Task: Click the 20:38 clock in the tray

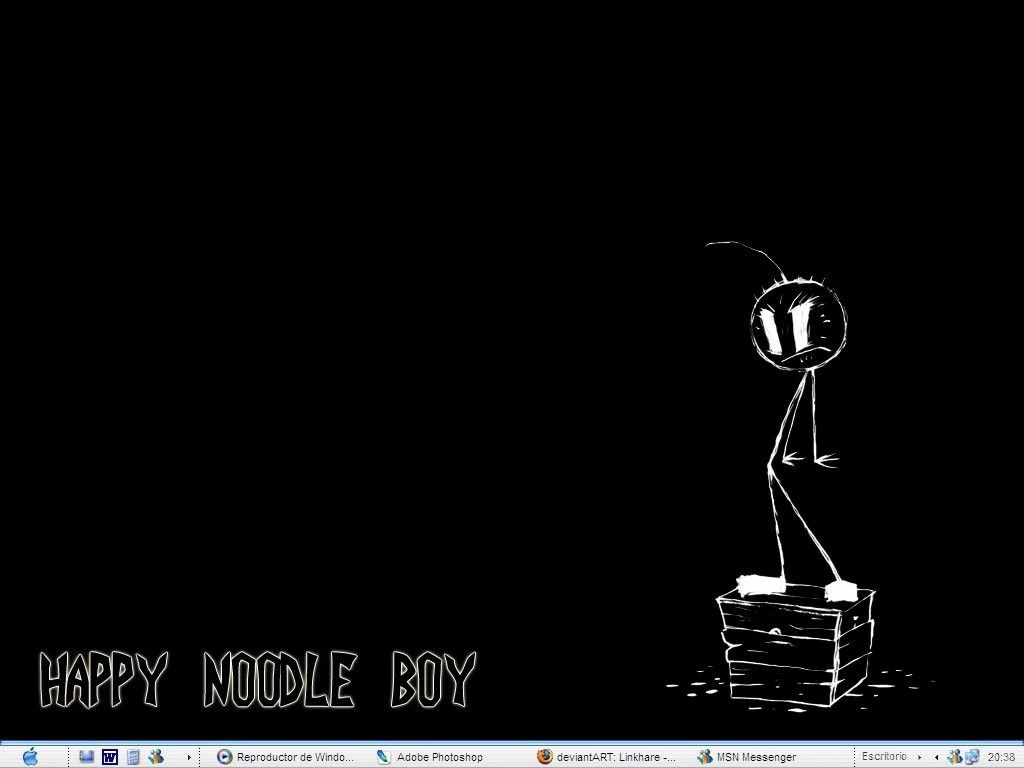Action: click(x=1001, y=757)
